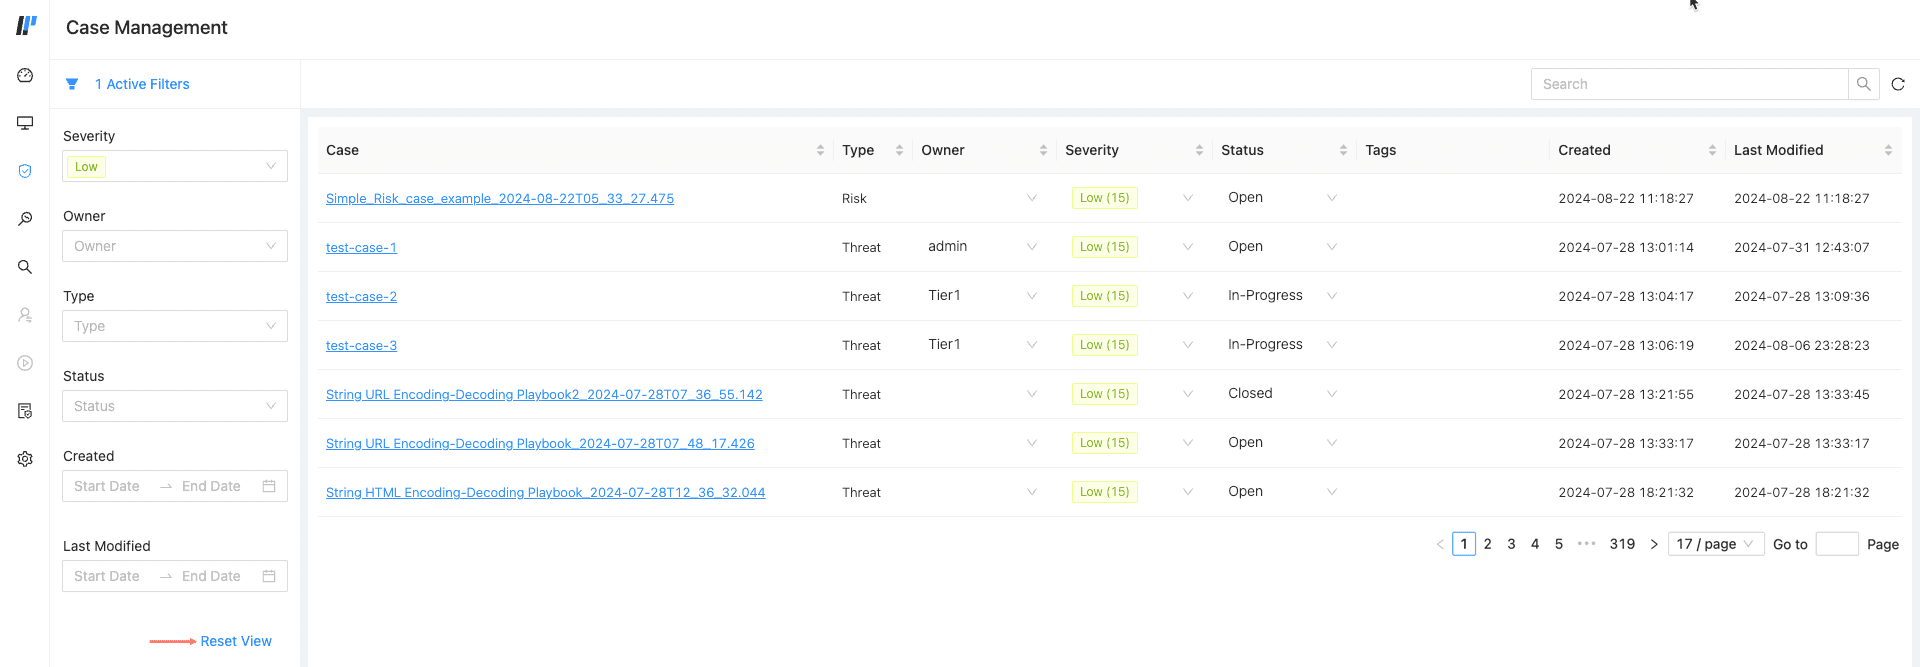Go to previous page arrow
Image resolution: width=1920 pixels, height=667 pixels.
click(x=1440, y=544)
